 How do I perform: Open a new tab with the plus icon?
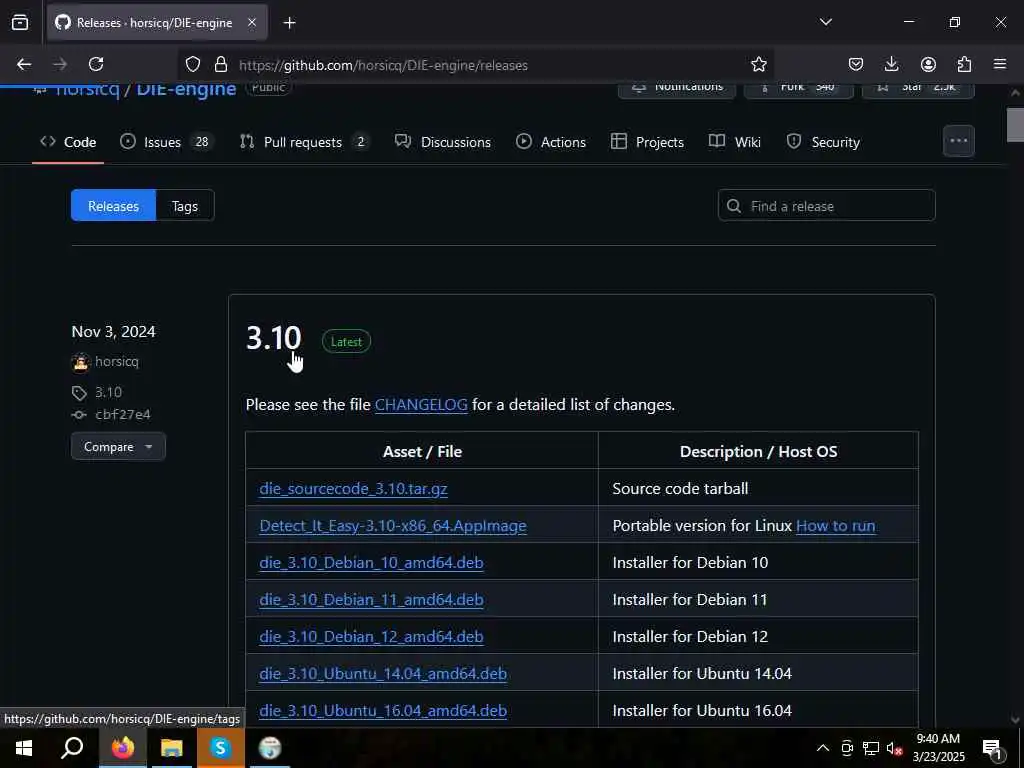point(289,23)
